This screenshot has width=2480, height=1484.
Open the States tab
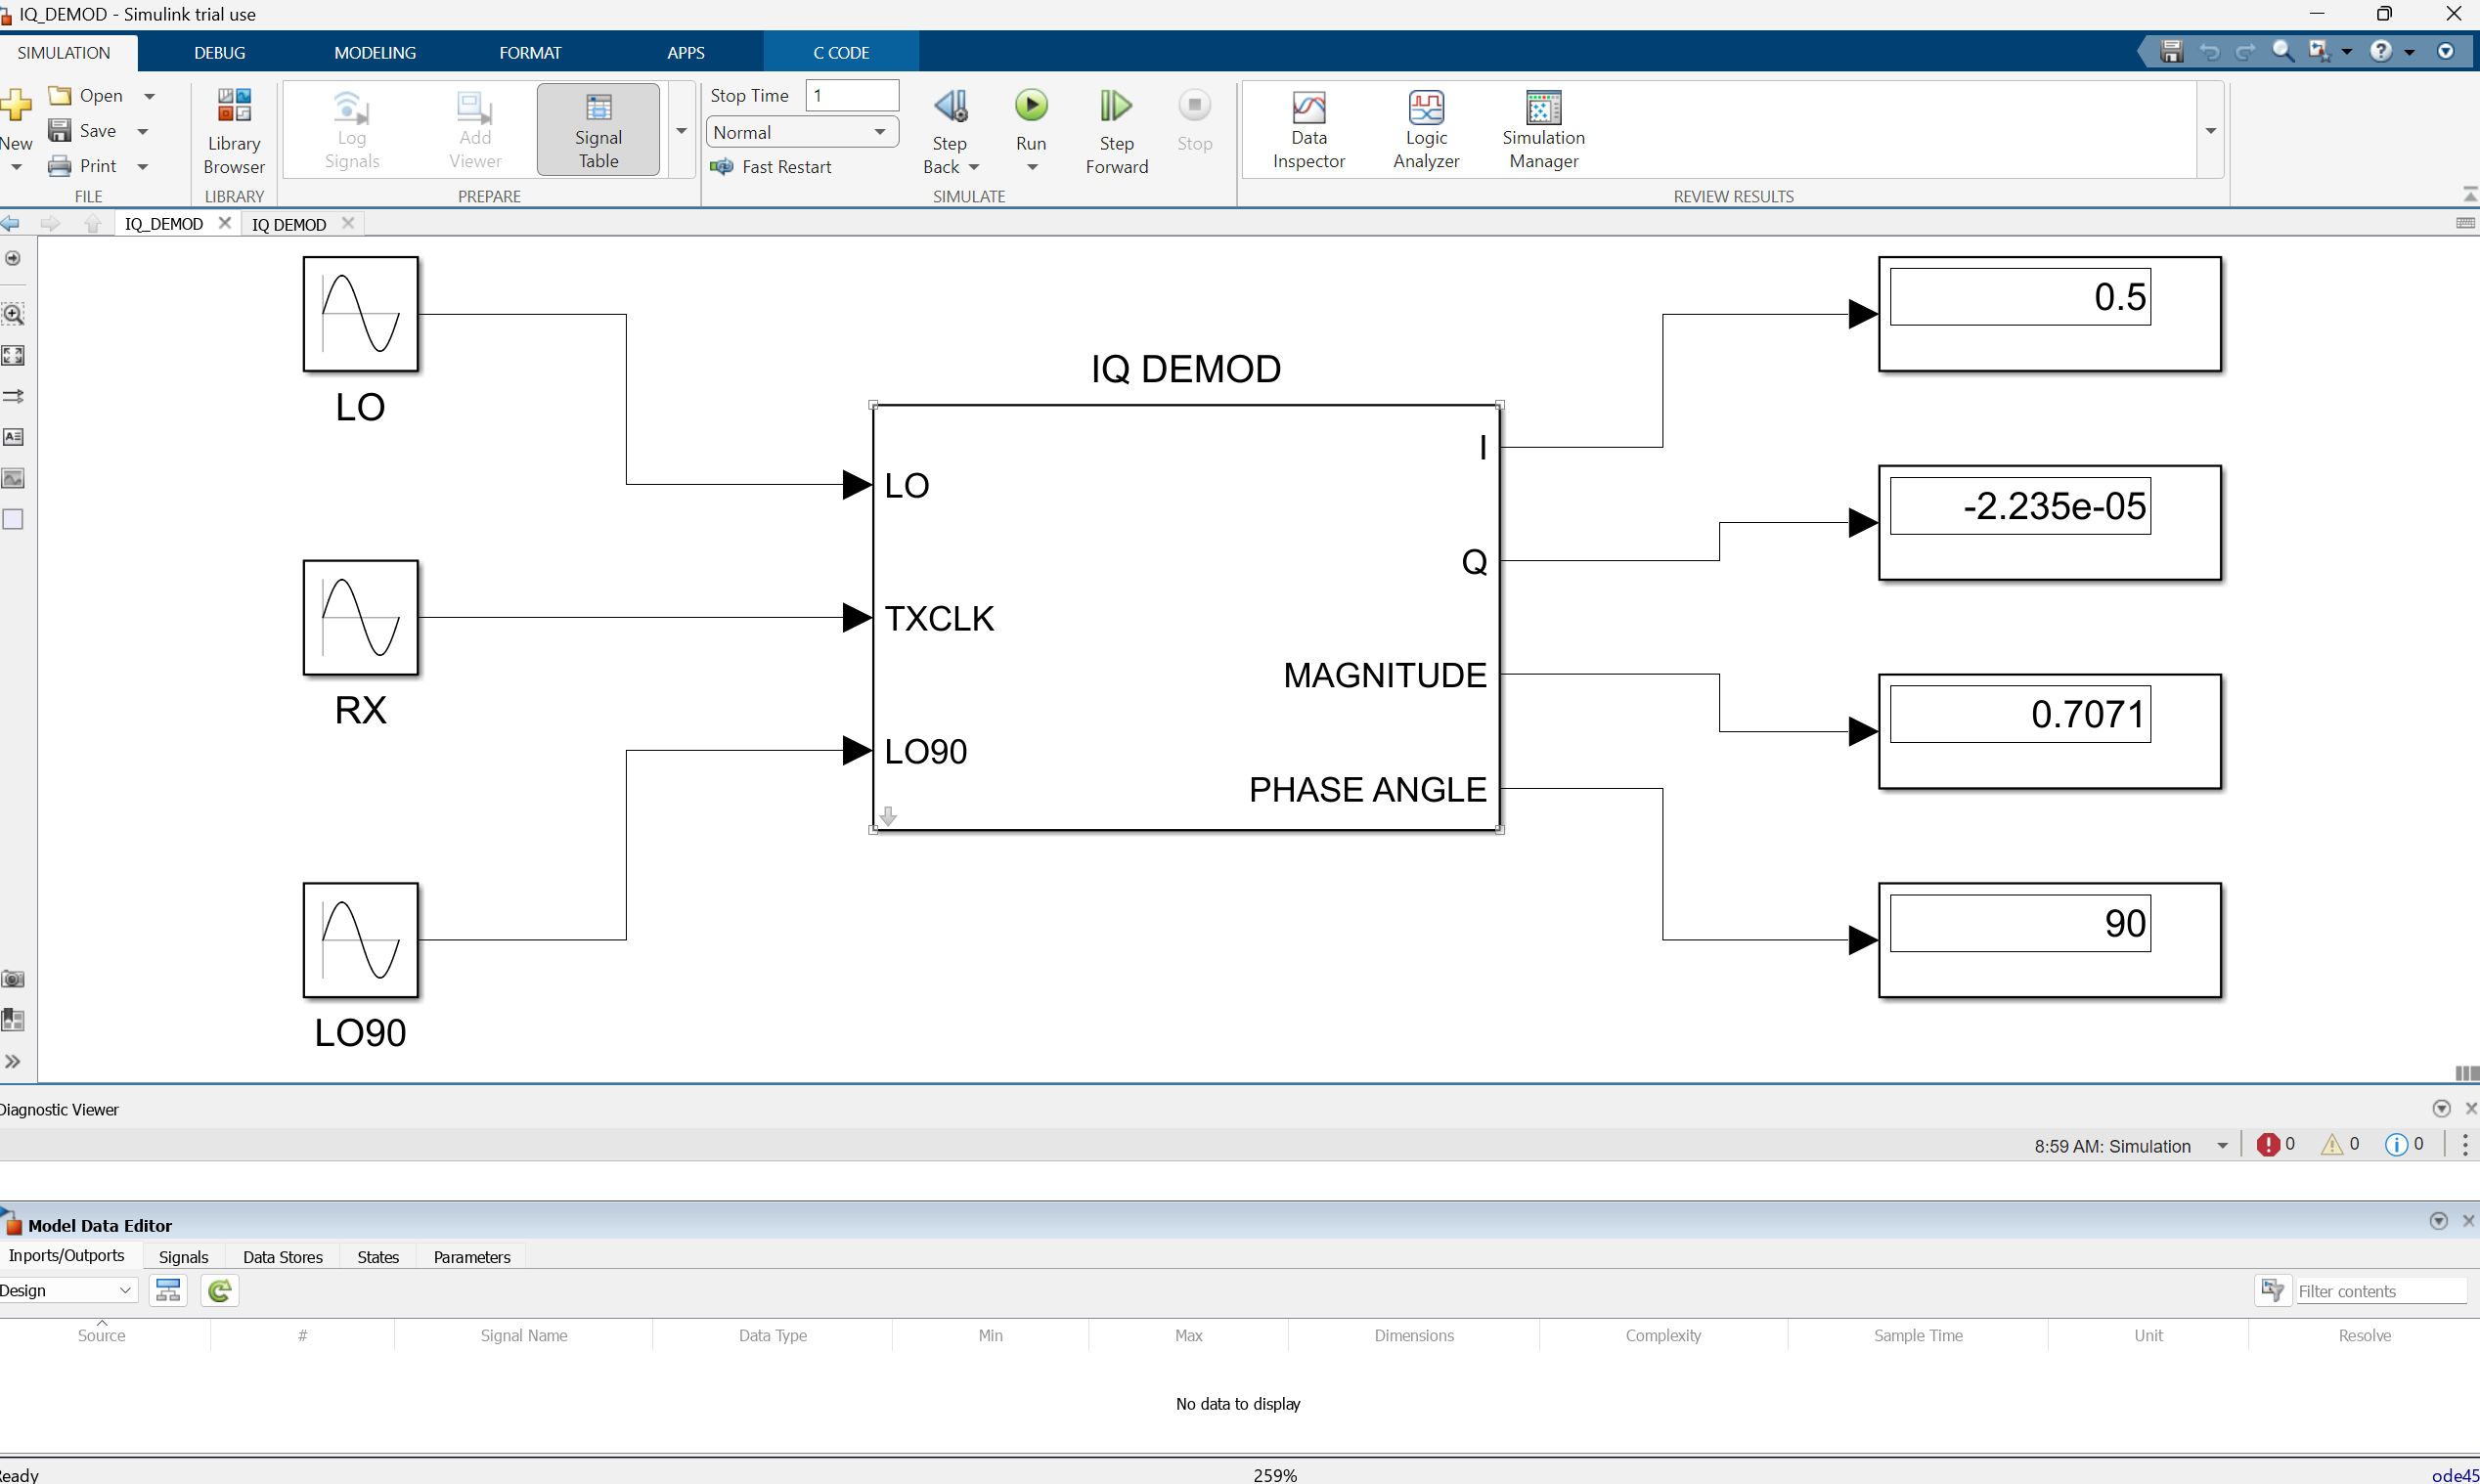(378, 1257)
